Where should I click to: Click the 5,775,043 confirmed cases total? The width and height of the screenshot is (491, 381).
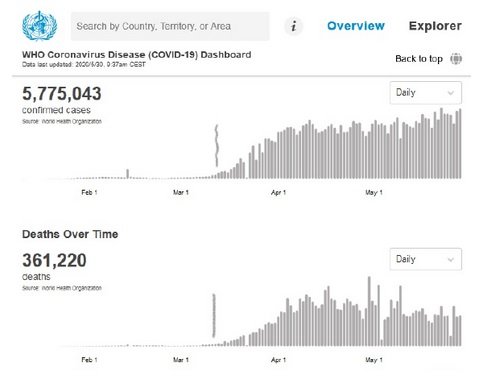click(x=62, y=94)
